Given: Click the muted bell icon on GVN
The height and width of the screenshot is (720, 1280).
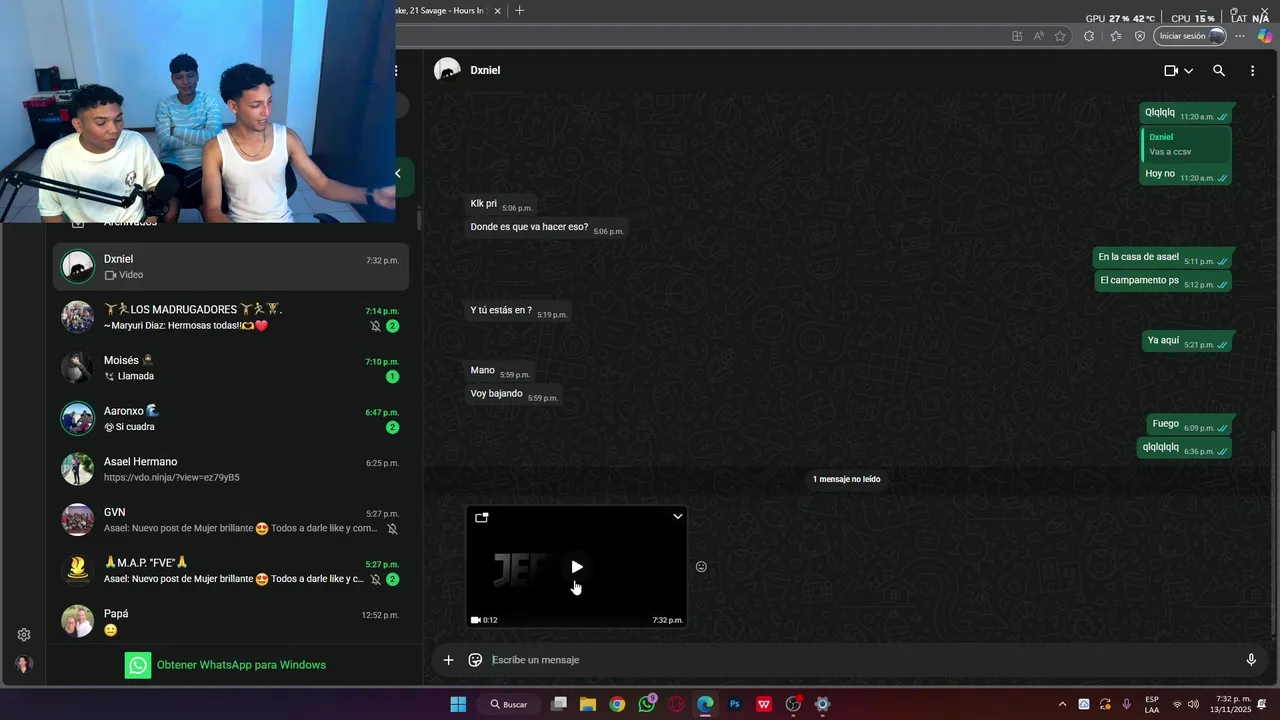Looking at the screenshot, I should (x=392, y=528).
